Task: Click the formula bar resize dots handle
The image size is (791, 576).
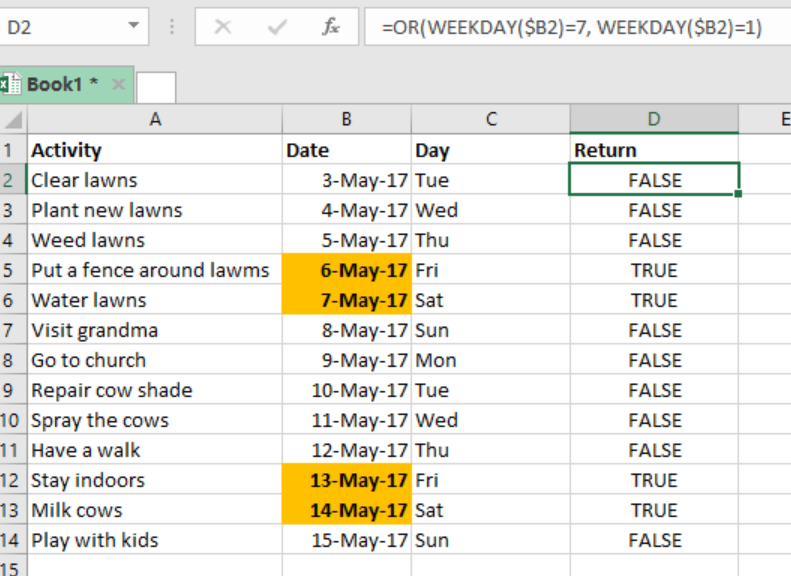Action: [x=172, y=27]
